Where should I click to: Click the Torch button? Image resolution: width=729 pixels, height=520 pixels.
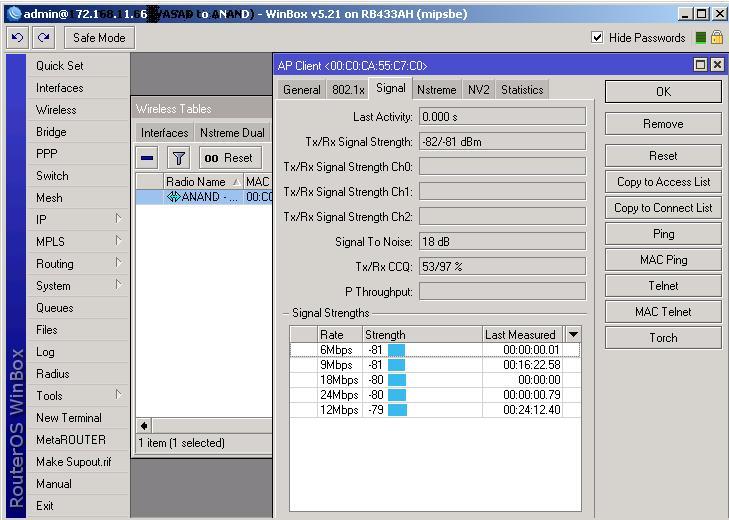(x=663, y=338)
